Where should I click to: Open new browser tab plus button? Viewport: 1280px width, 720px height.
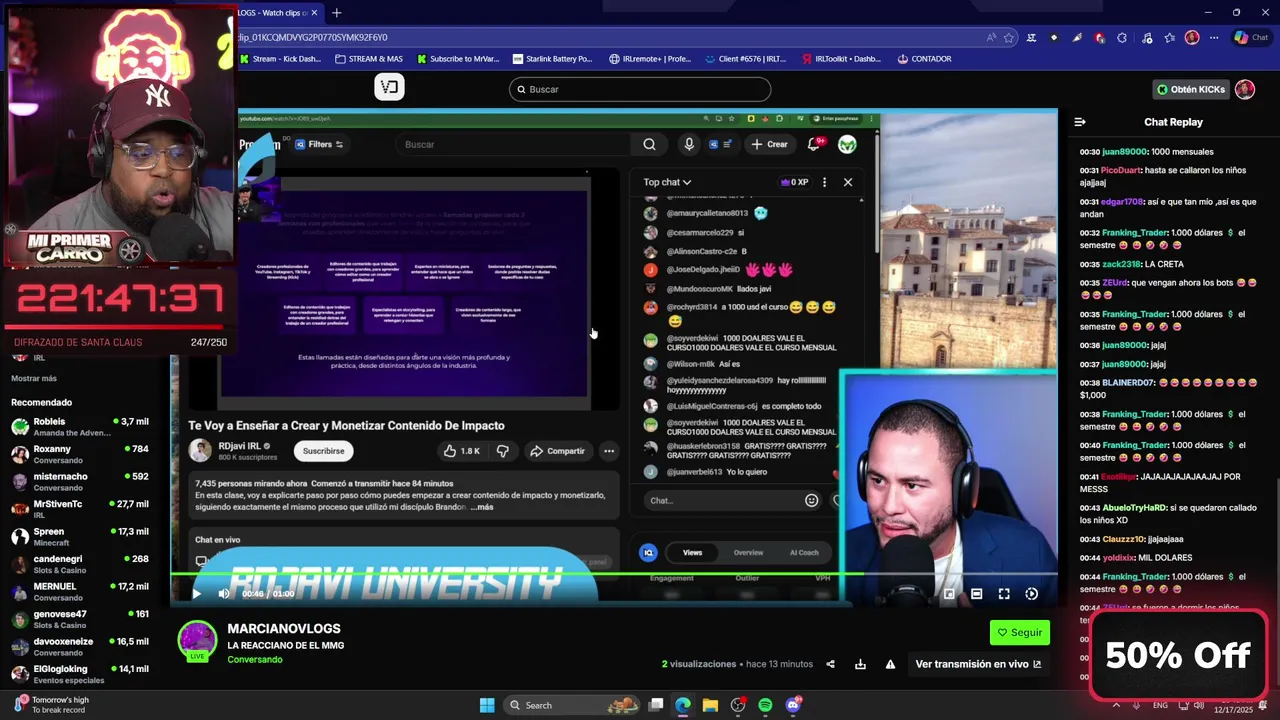pos(337,13)
